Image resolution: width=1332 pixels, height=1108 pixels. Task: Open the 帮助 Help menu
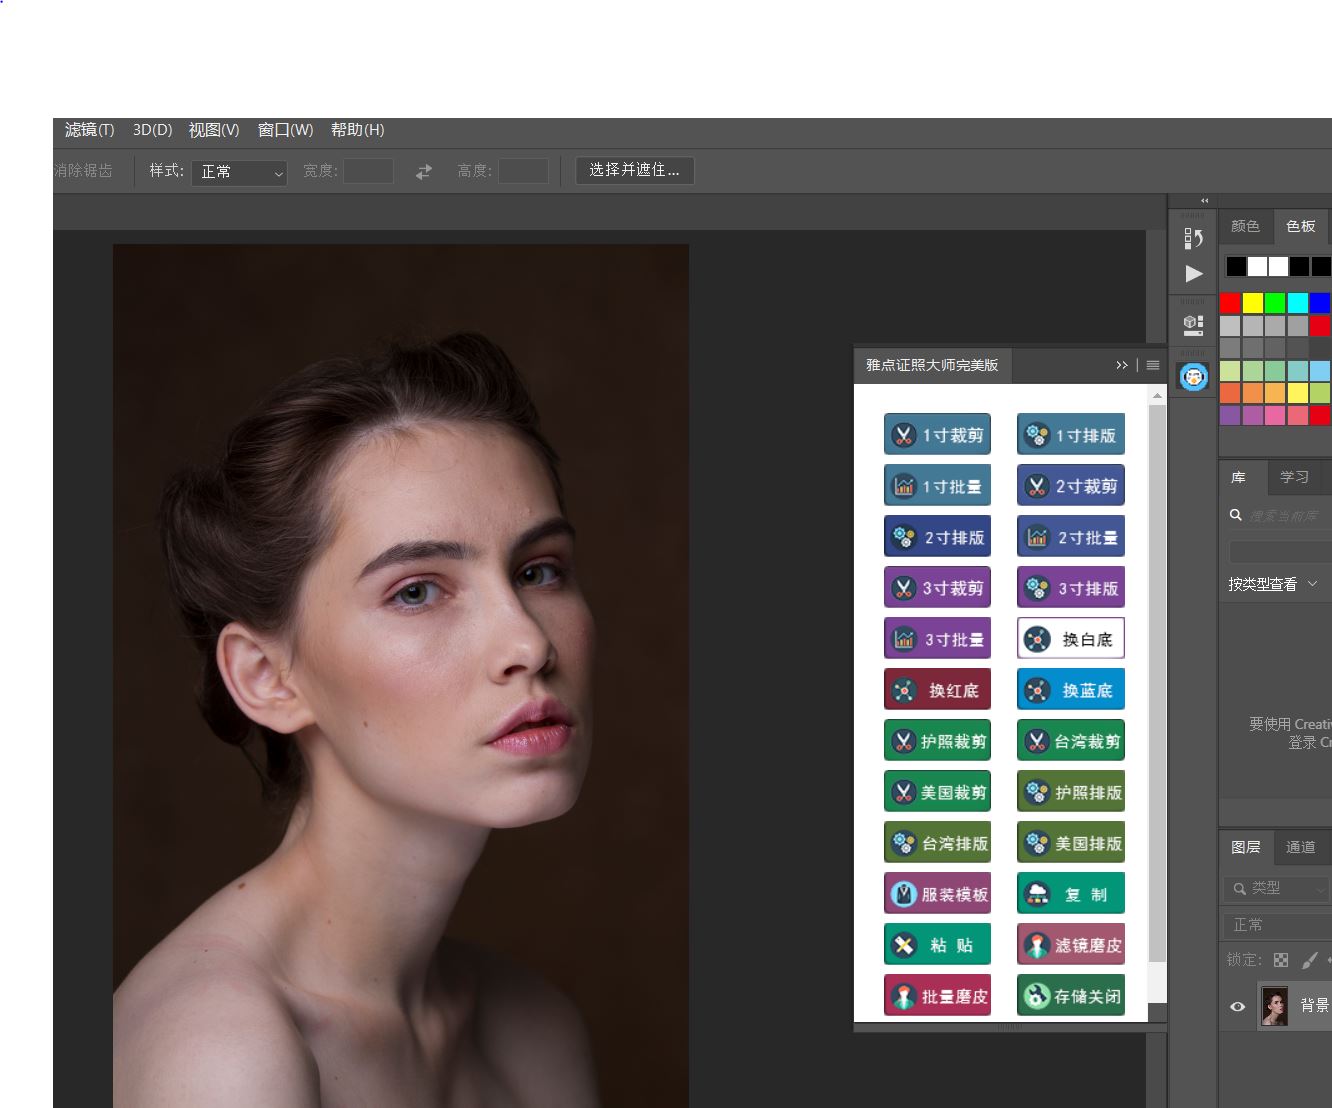tap(357, 130)
